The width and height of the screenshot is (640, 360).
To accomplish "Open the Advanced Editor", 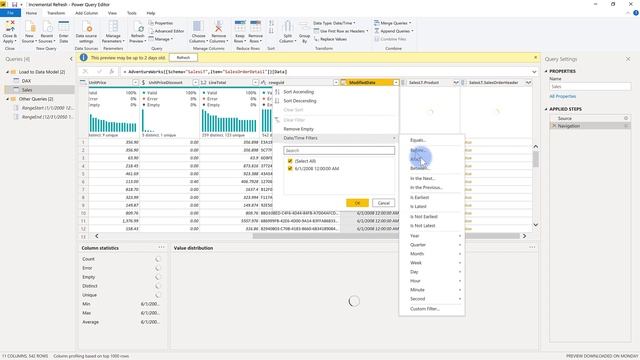I will [x=167, y=31].
